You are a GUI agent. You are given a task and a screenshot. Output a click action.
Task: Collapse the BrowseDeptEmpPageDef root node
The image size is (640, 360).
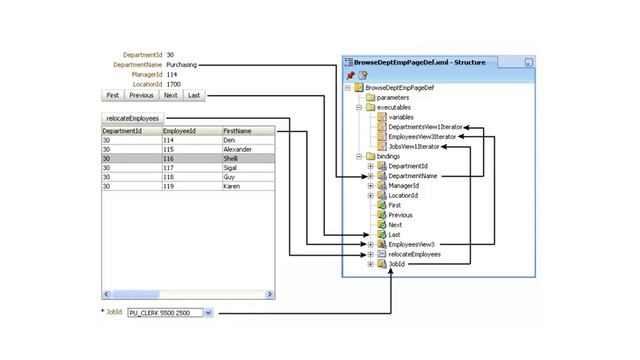(x=347, y=88)
